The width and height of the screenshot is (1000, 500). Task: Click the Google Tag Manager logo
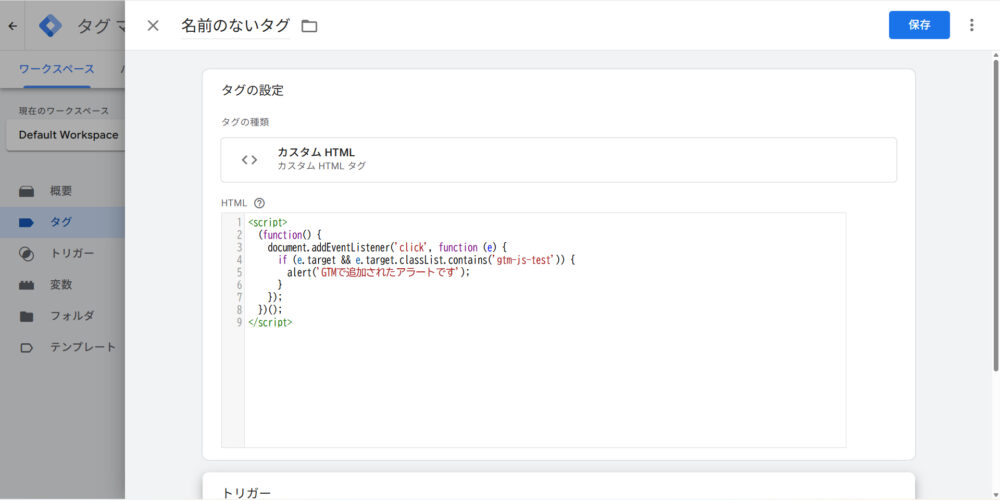coord(50,26)
